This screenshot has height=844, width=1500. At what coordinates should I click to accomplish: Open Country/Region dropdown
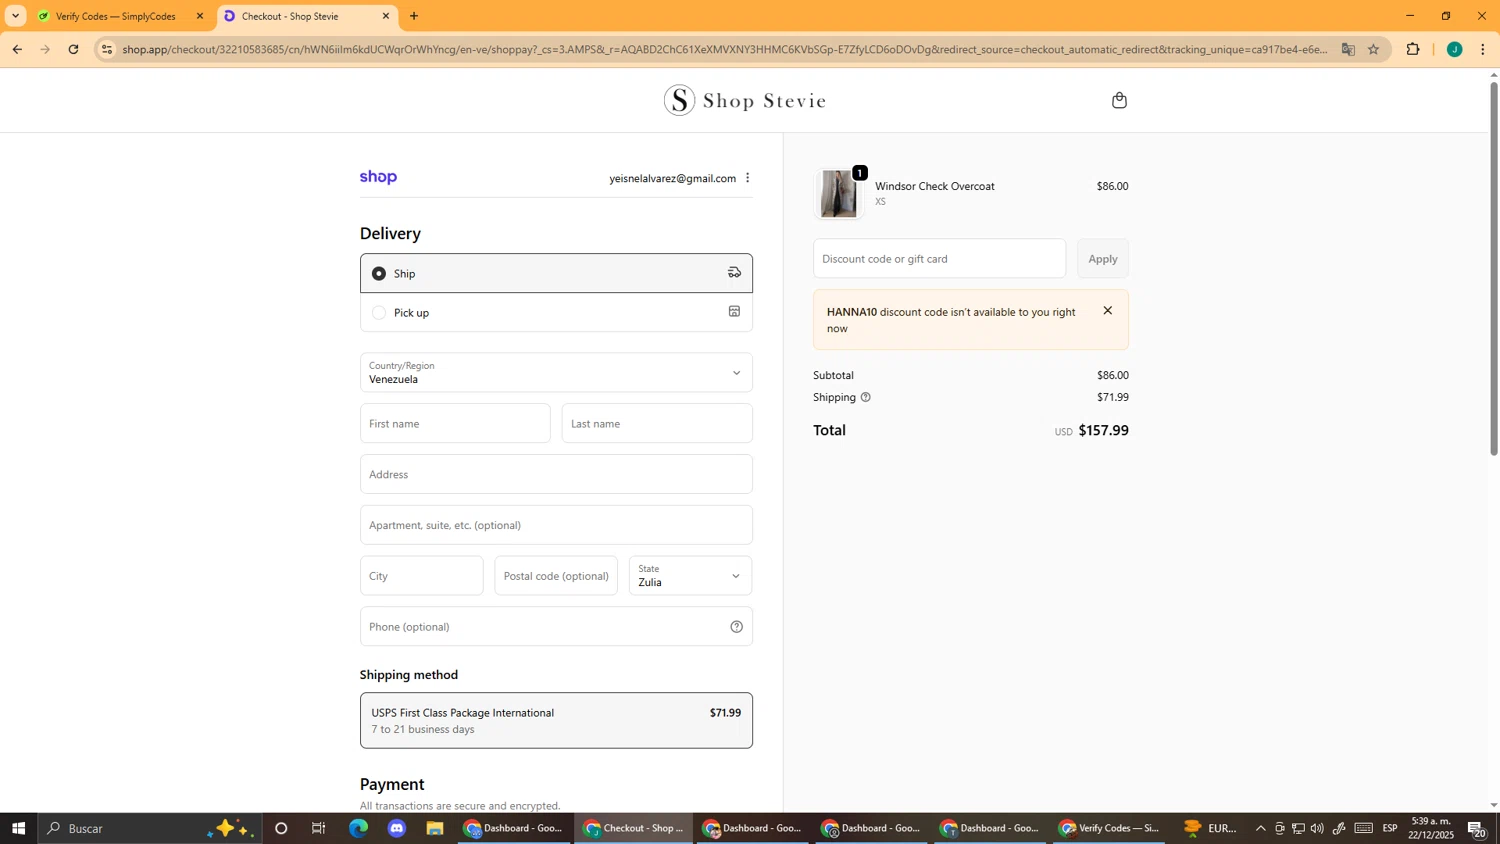click(x=556, y=372)
